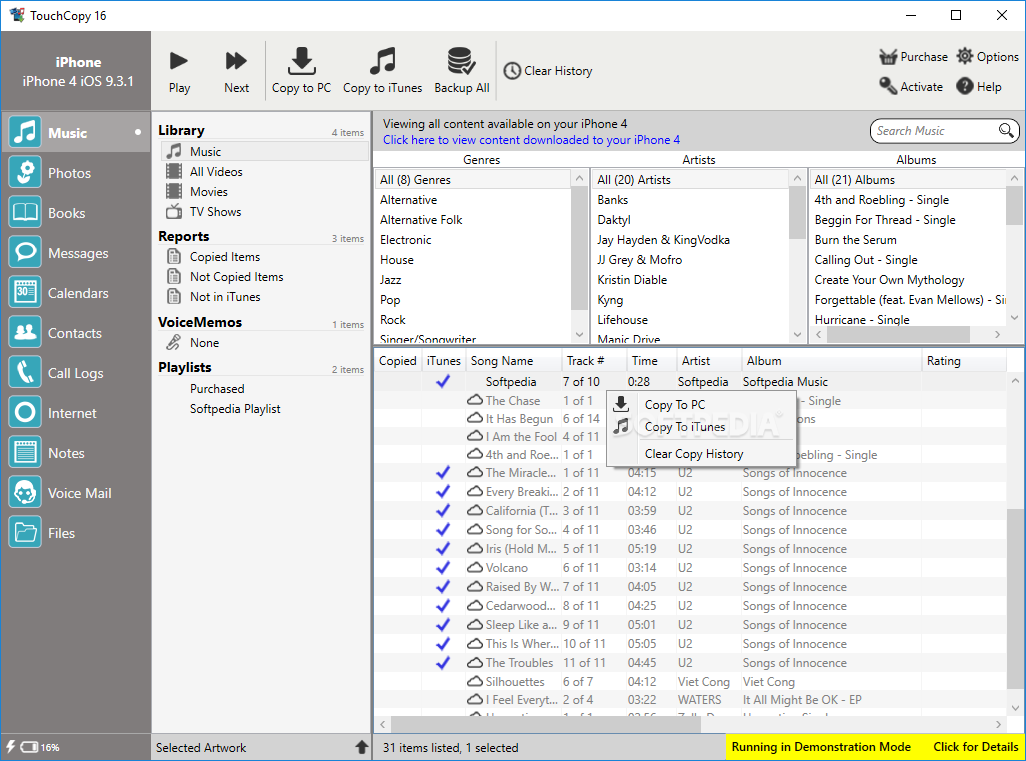Click the battery 16% status indicator

pyautogui.click(x=33, y=747)
